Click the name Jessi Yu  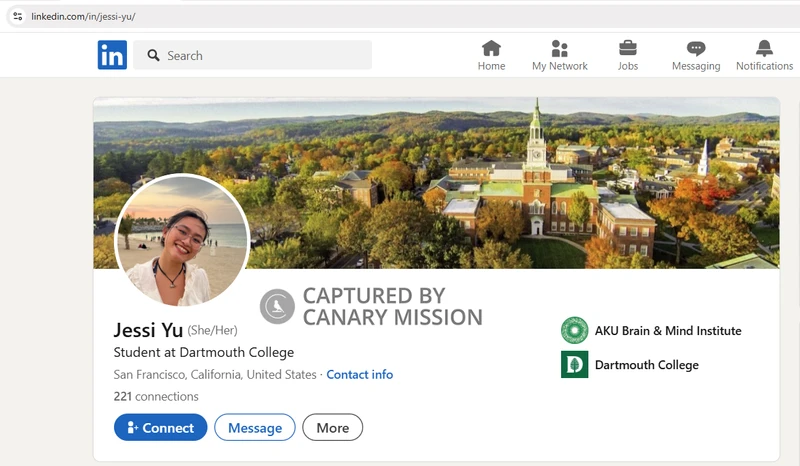pyautogui.click(x=148, y=330)
